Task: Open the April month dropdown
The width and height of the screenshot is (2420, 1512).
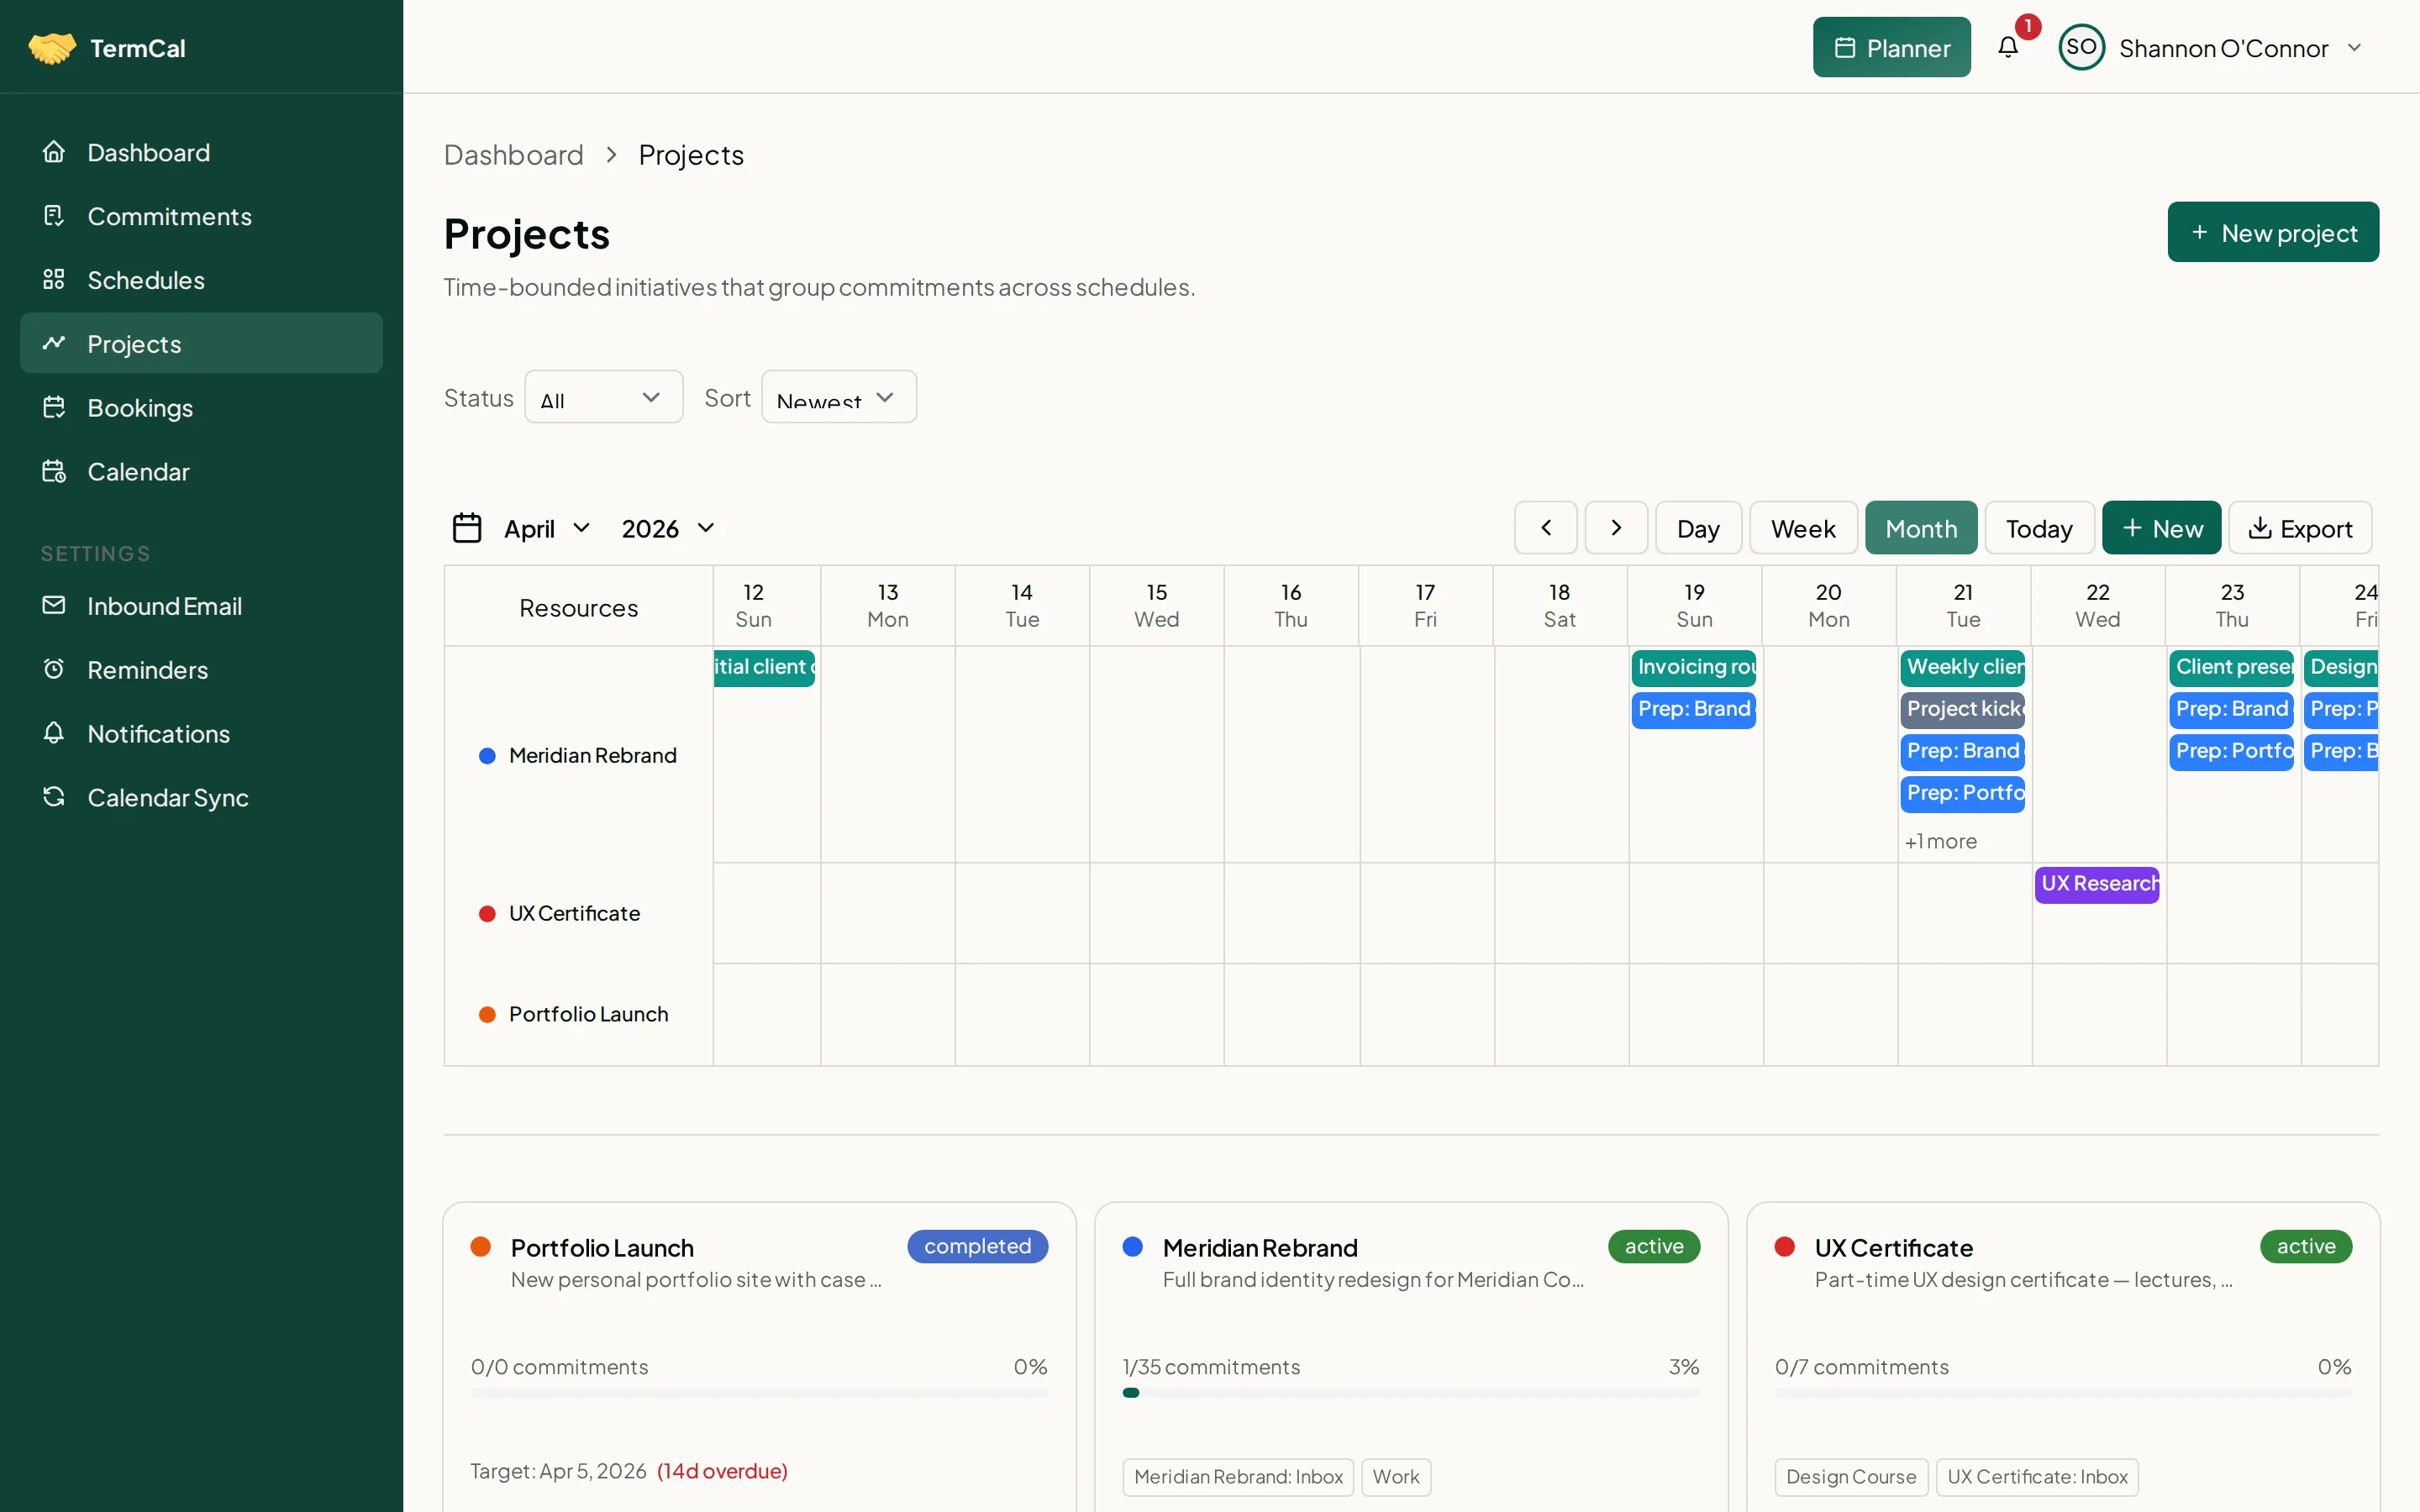Action: 547,528
